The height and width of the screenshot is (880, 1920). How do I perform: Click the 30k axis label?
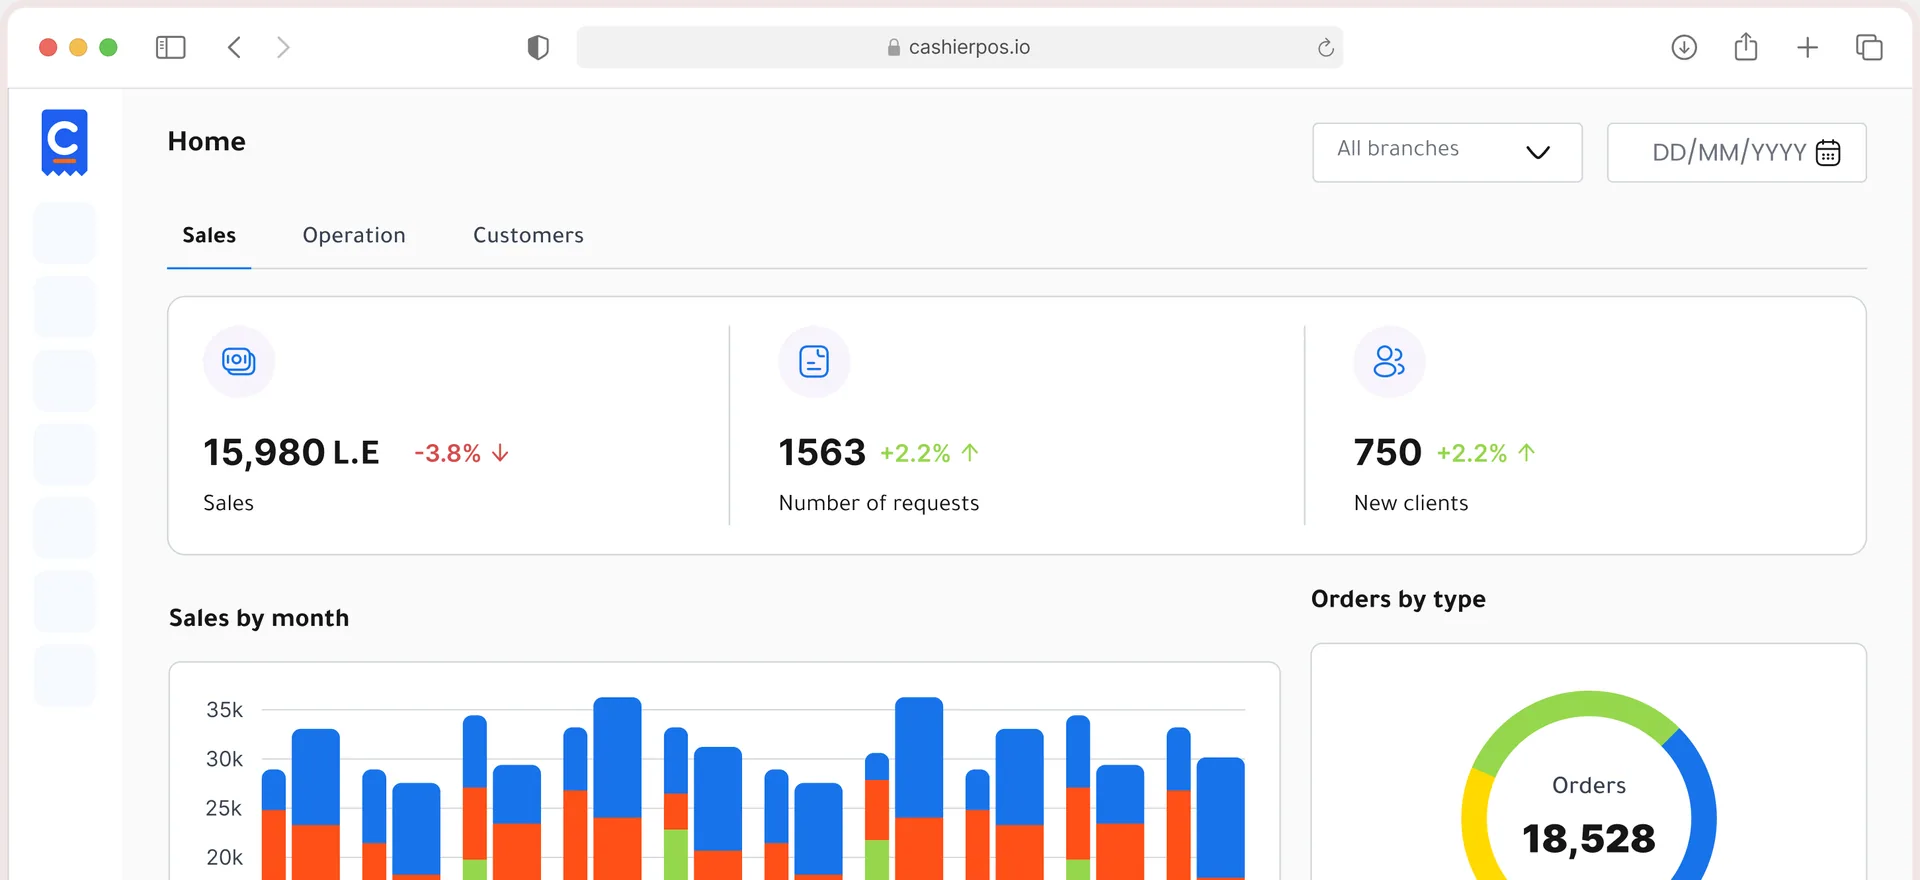pos(224,759)
